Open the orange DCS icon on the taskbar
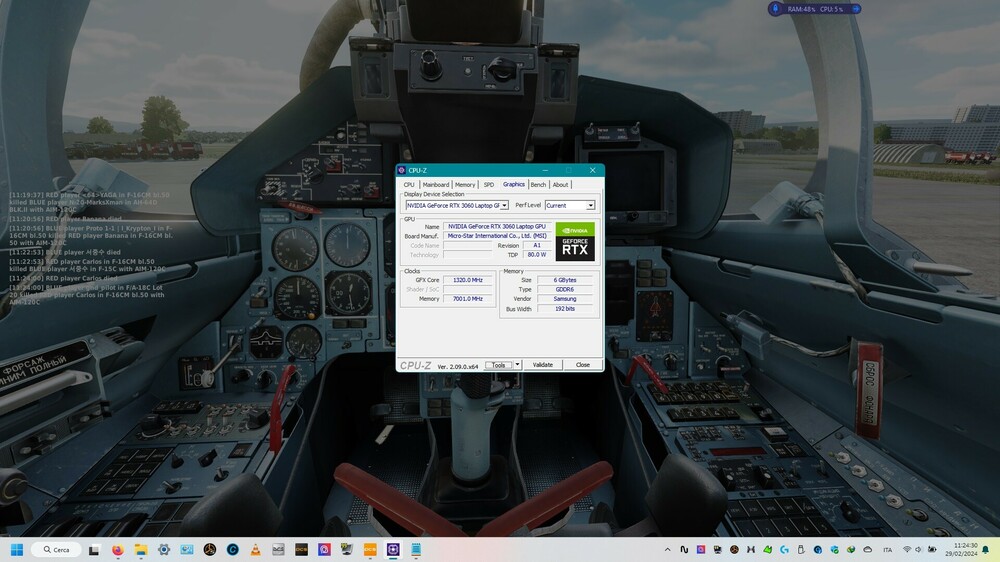This screenshot has width=1000, height=562. [370, 549]
